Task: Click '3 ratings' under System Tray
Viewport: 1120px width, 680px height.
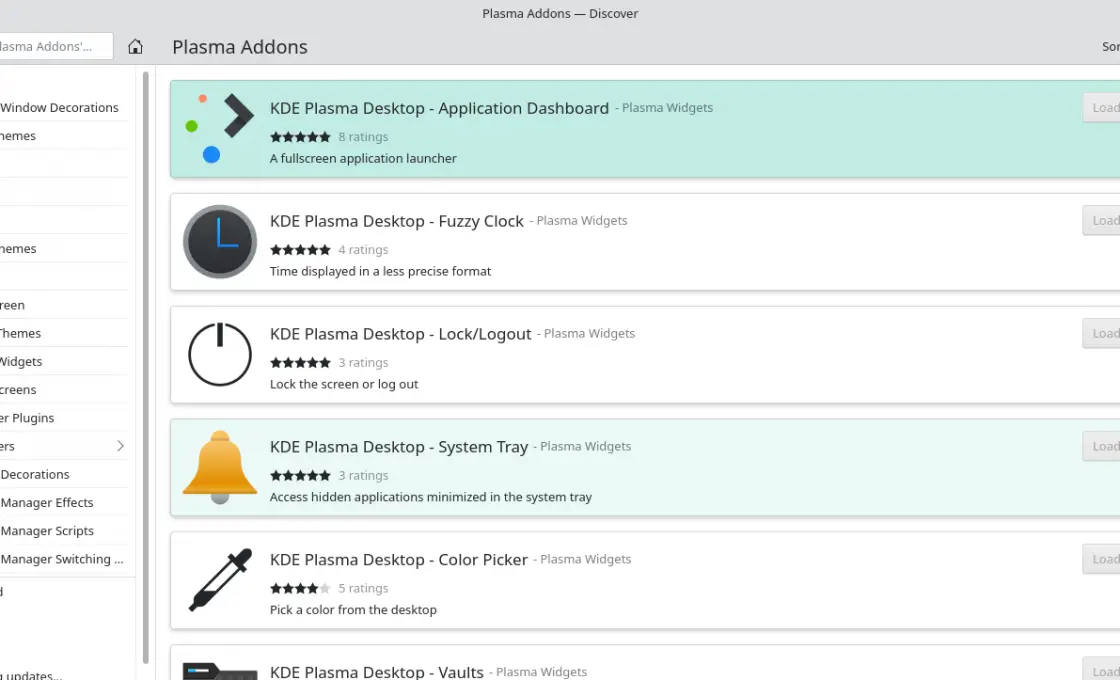Action: click(x=363, y=475)
